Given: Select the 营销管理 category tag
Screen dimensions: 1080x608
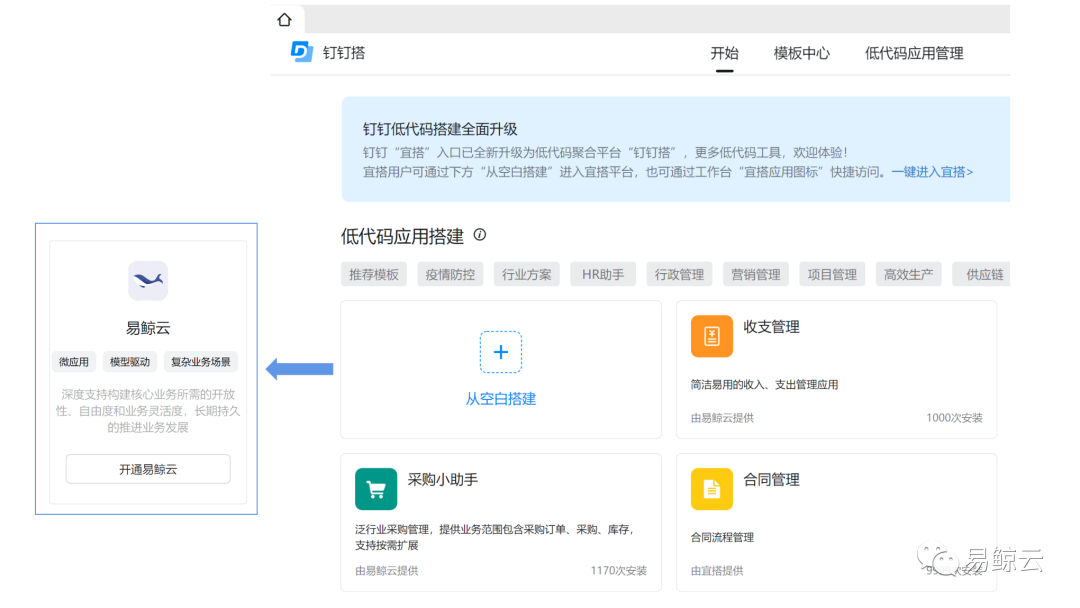Looking at the screenshot, I should point(756,274).
